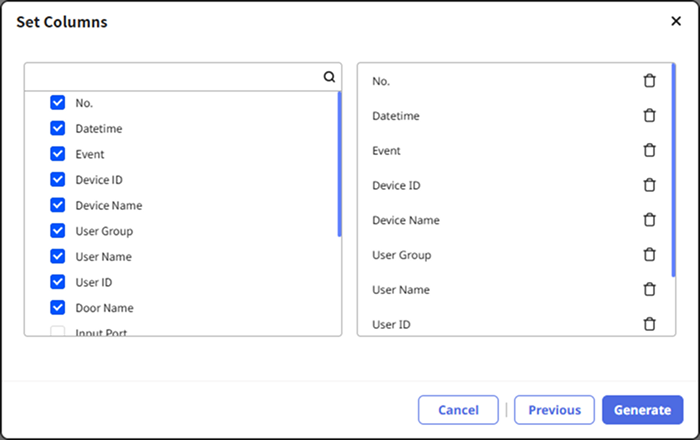Enable the Input Port checkbox
The width and height of the screenshot is (700, 440).
tap(58, 332)
